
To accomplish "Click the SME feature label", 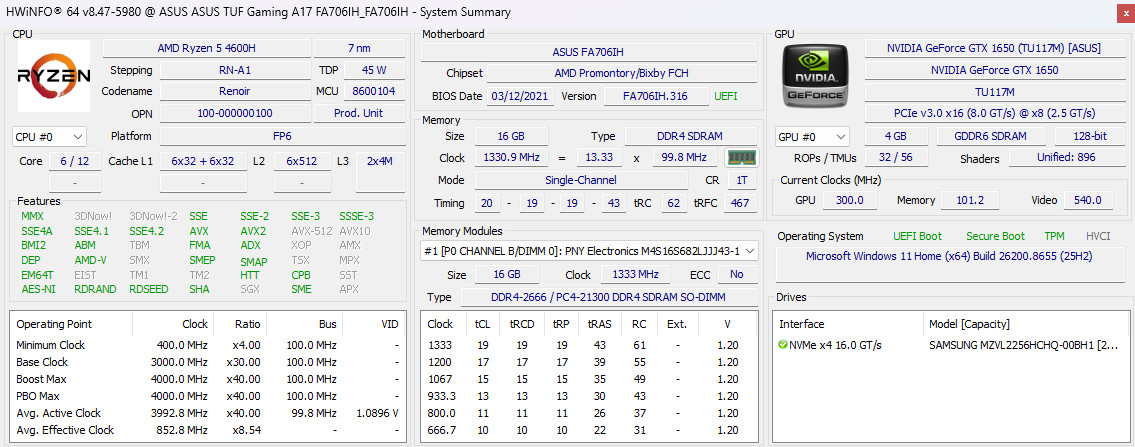I will [301, 289].
